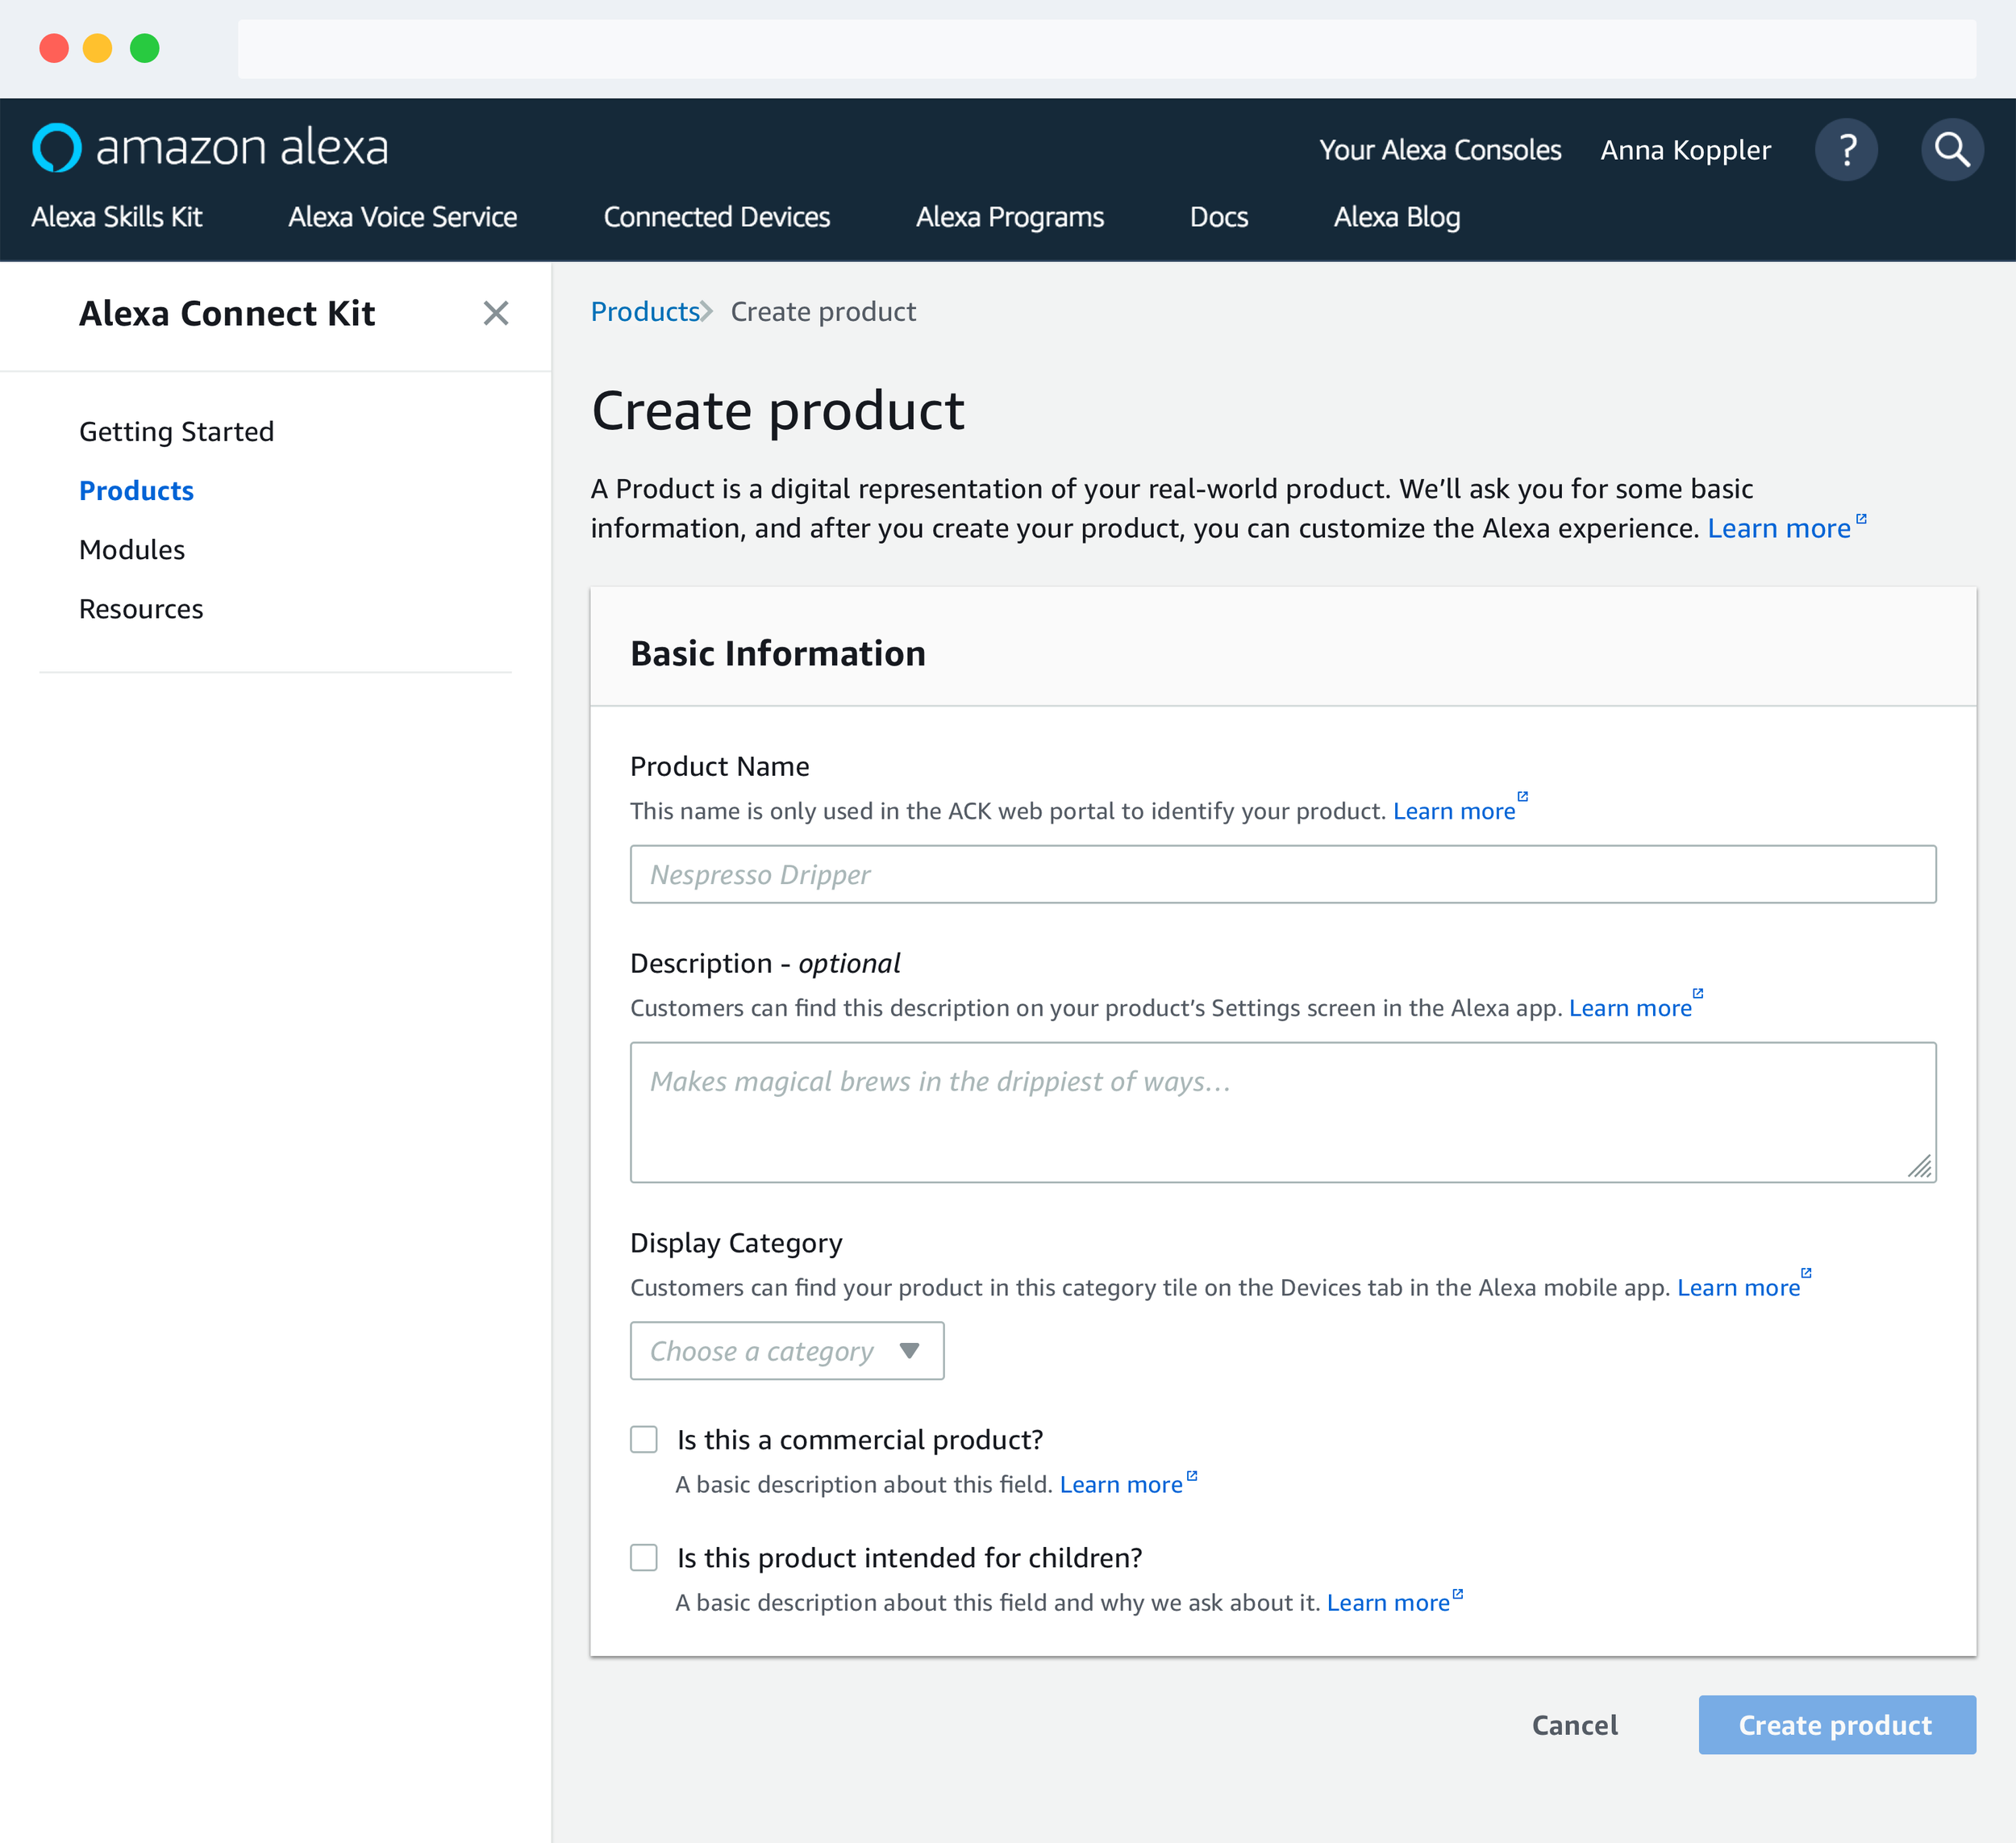Click the Products breadcrumb link

(x=644, y=312)
